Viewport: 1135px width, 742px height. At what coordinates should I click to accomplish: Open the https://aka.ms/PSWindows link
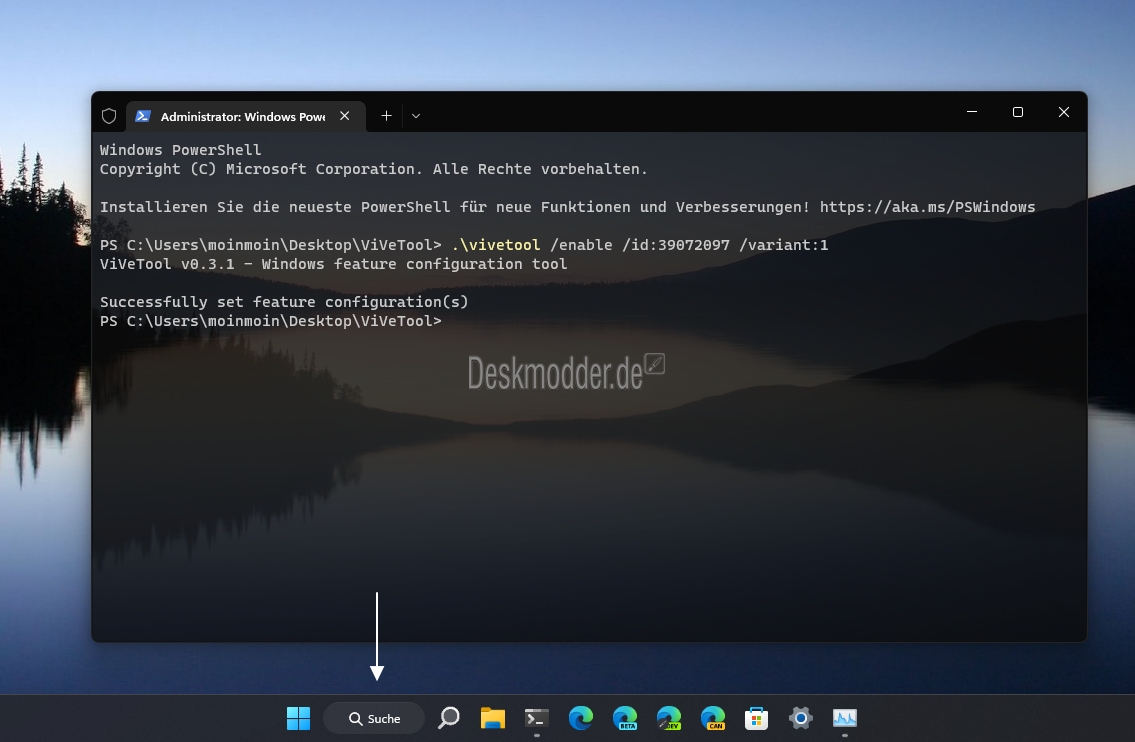pyautogui.click(x=927, y=207)
